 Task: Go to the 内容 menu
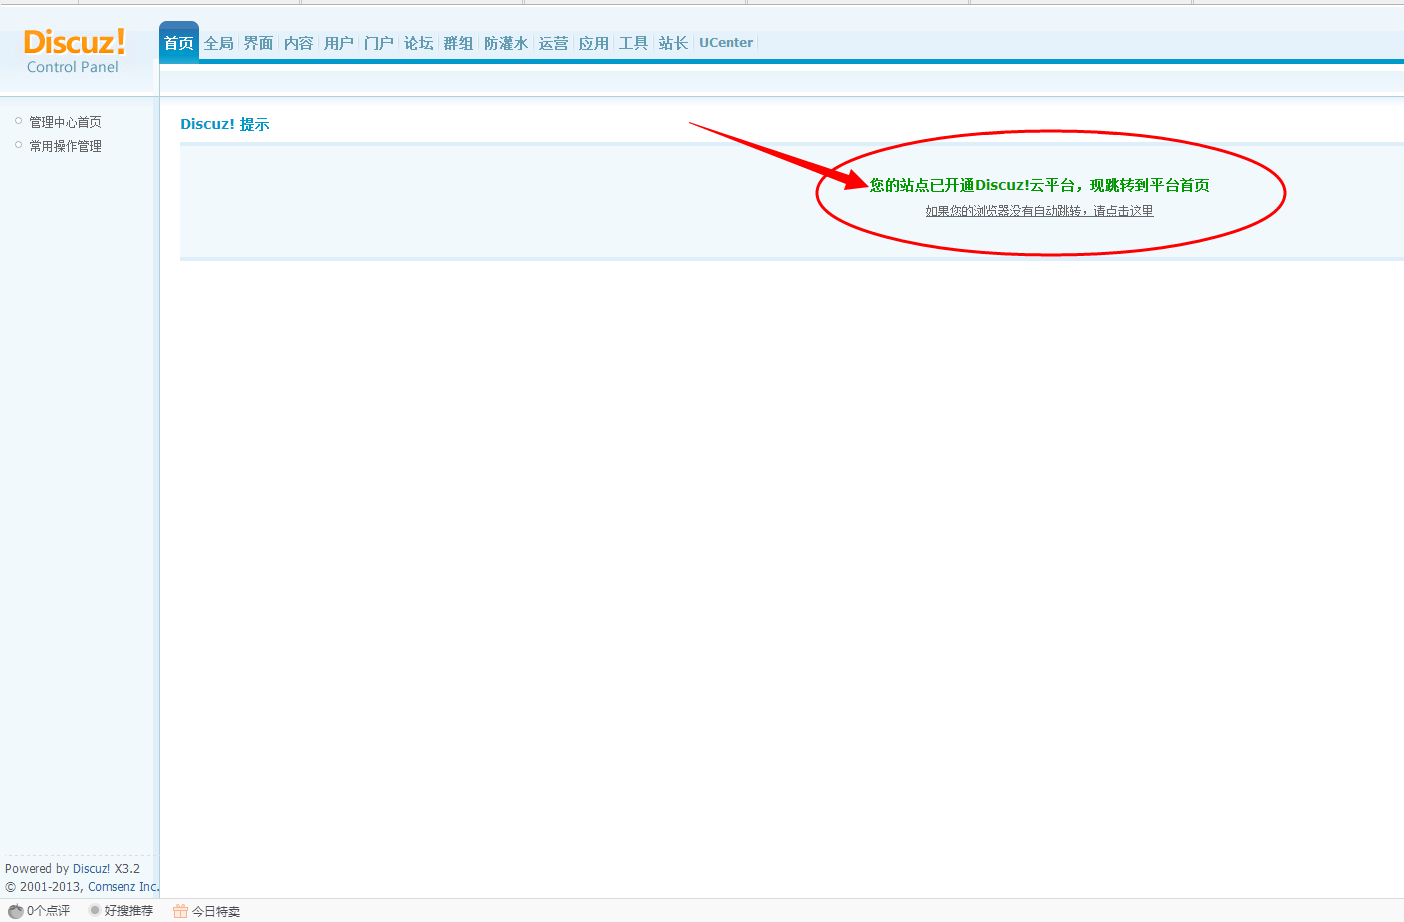pyautogui.click(x=299, y=43)
